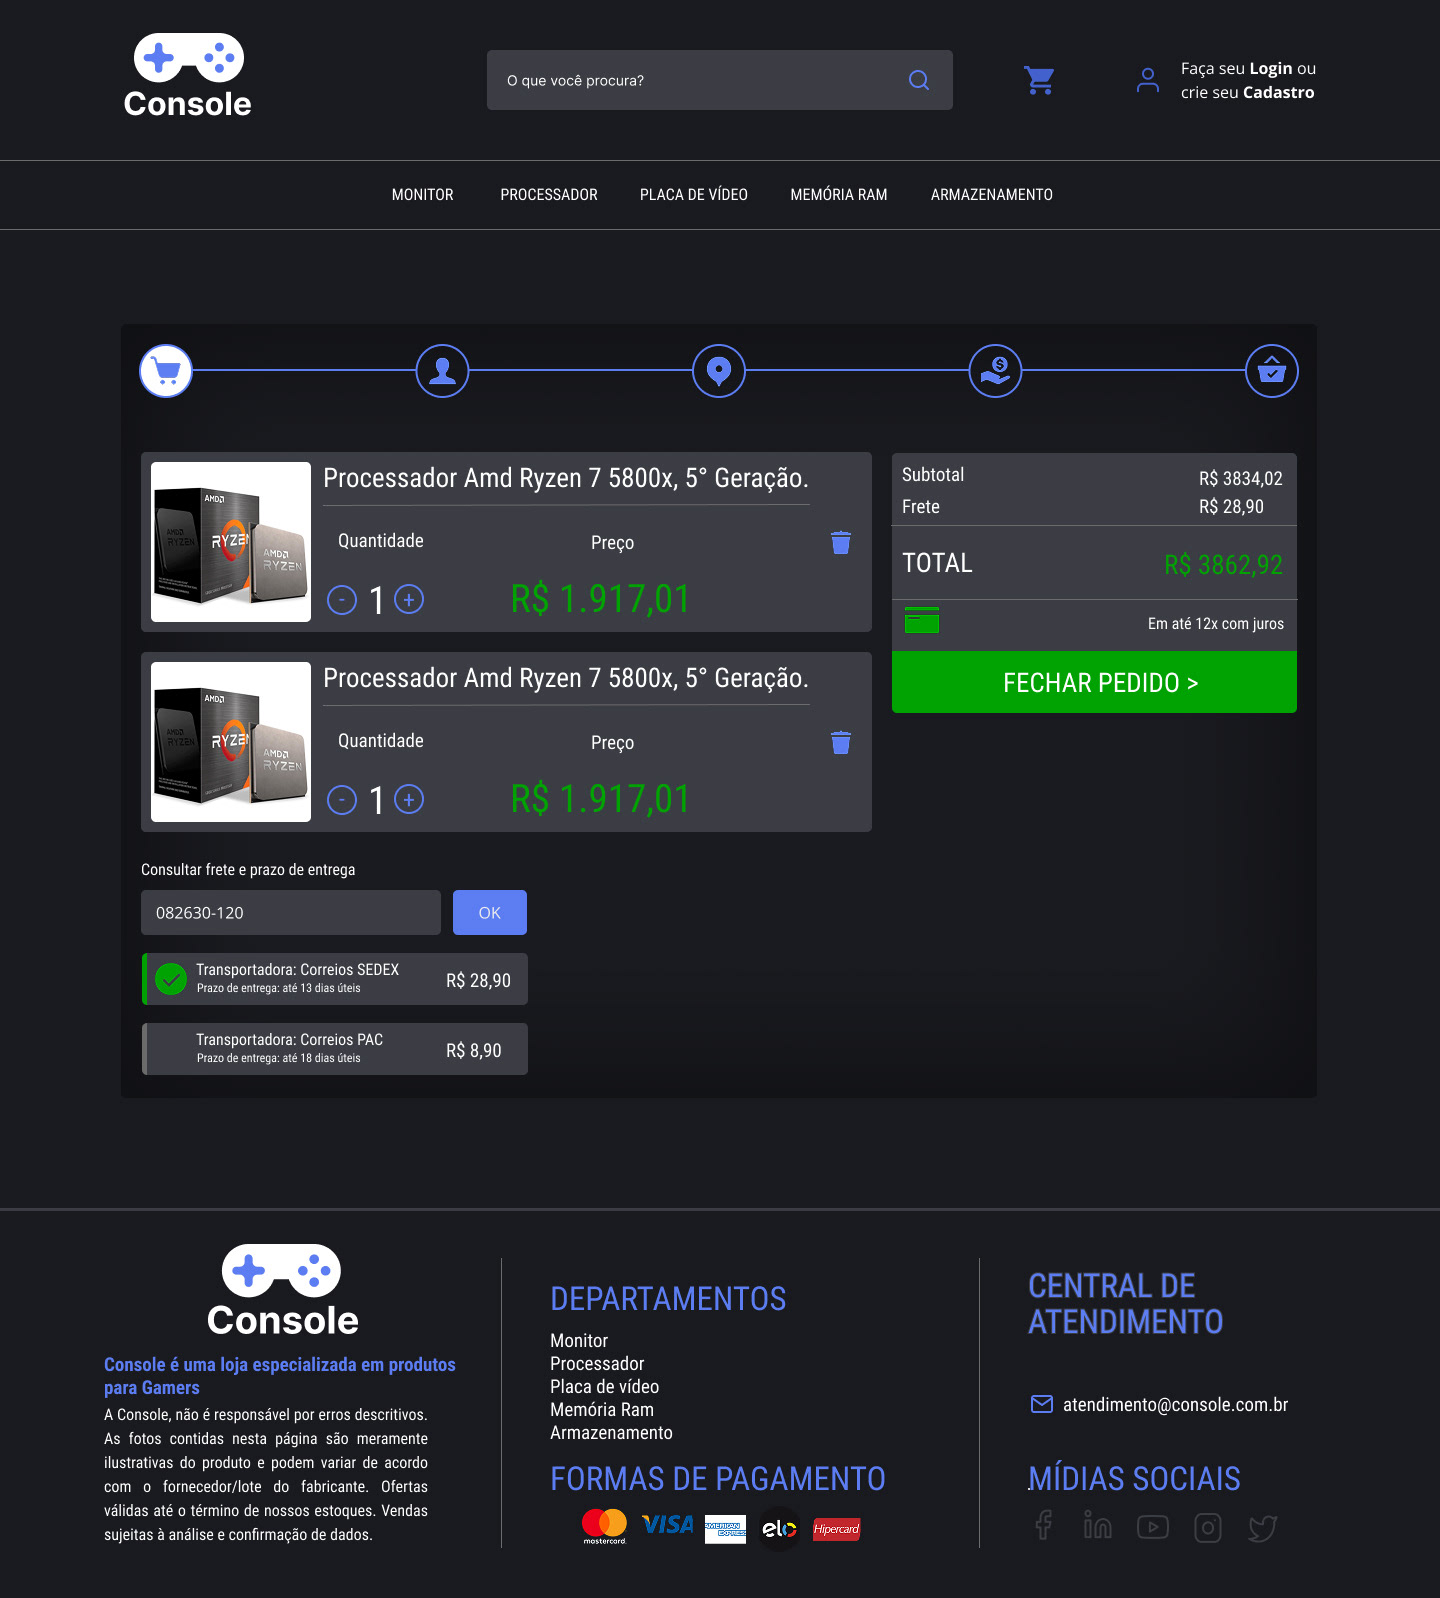Click the Console logo in the footer
The image size is (1440, 1598).
(x=283, y=1291)
